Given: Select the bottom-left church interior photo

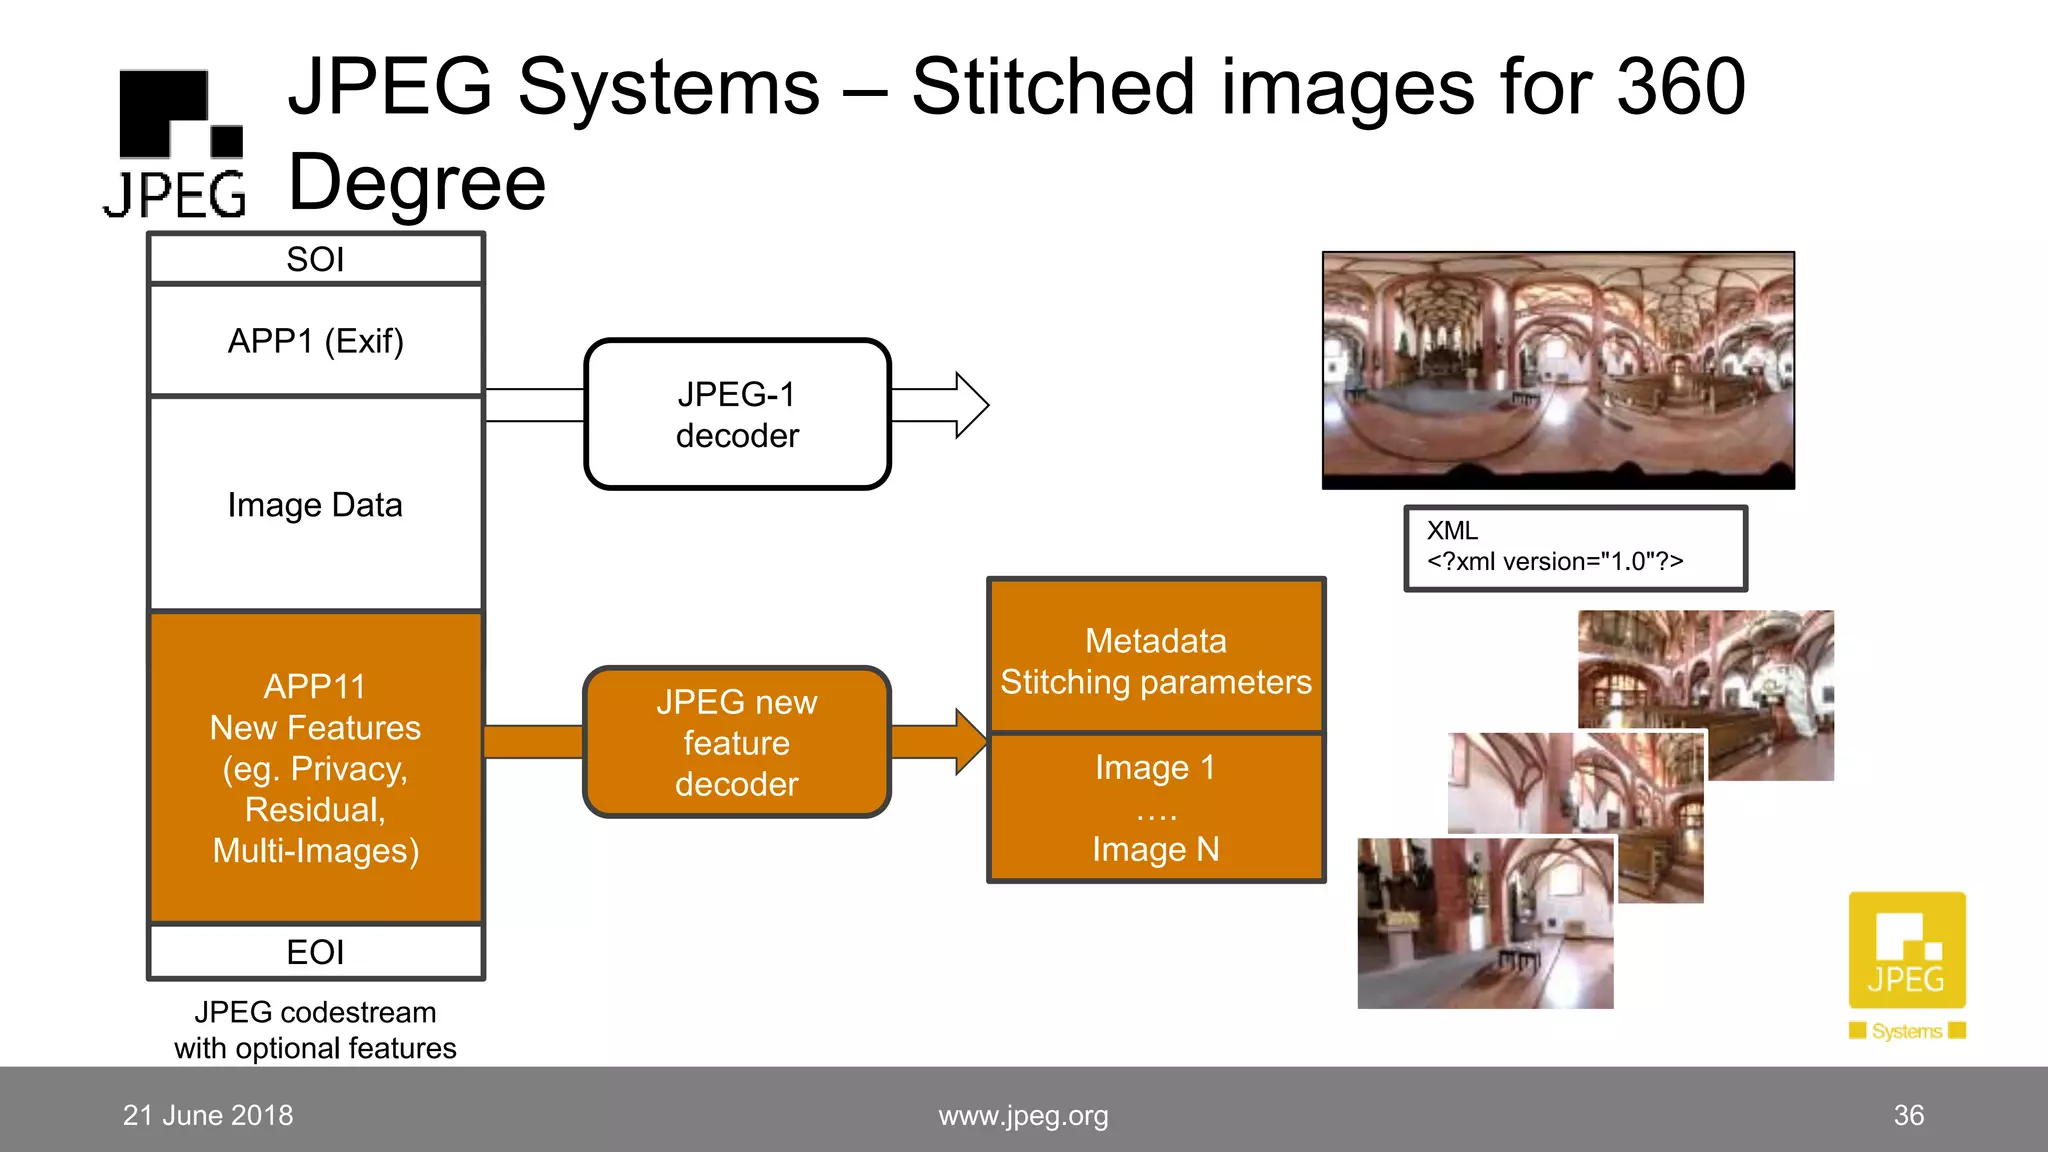Looking at the screenshot, I should click(x=1485, y=923).
